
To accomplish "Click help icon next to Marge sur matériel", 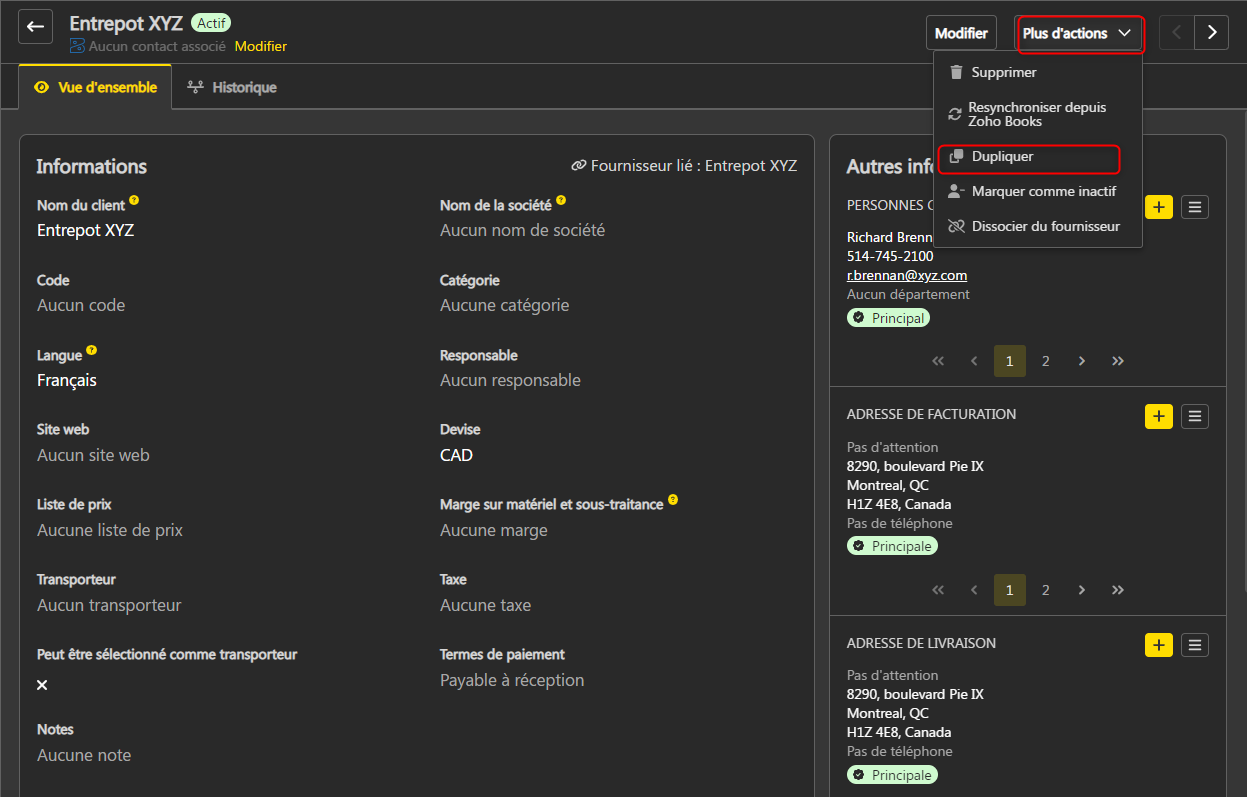I will (x=673, y=500).
